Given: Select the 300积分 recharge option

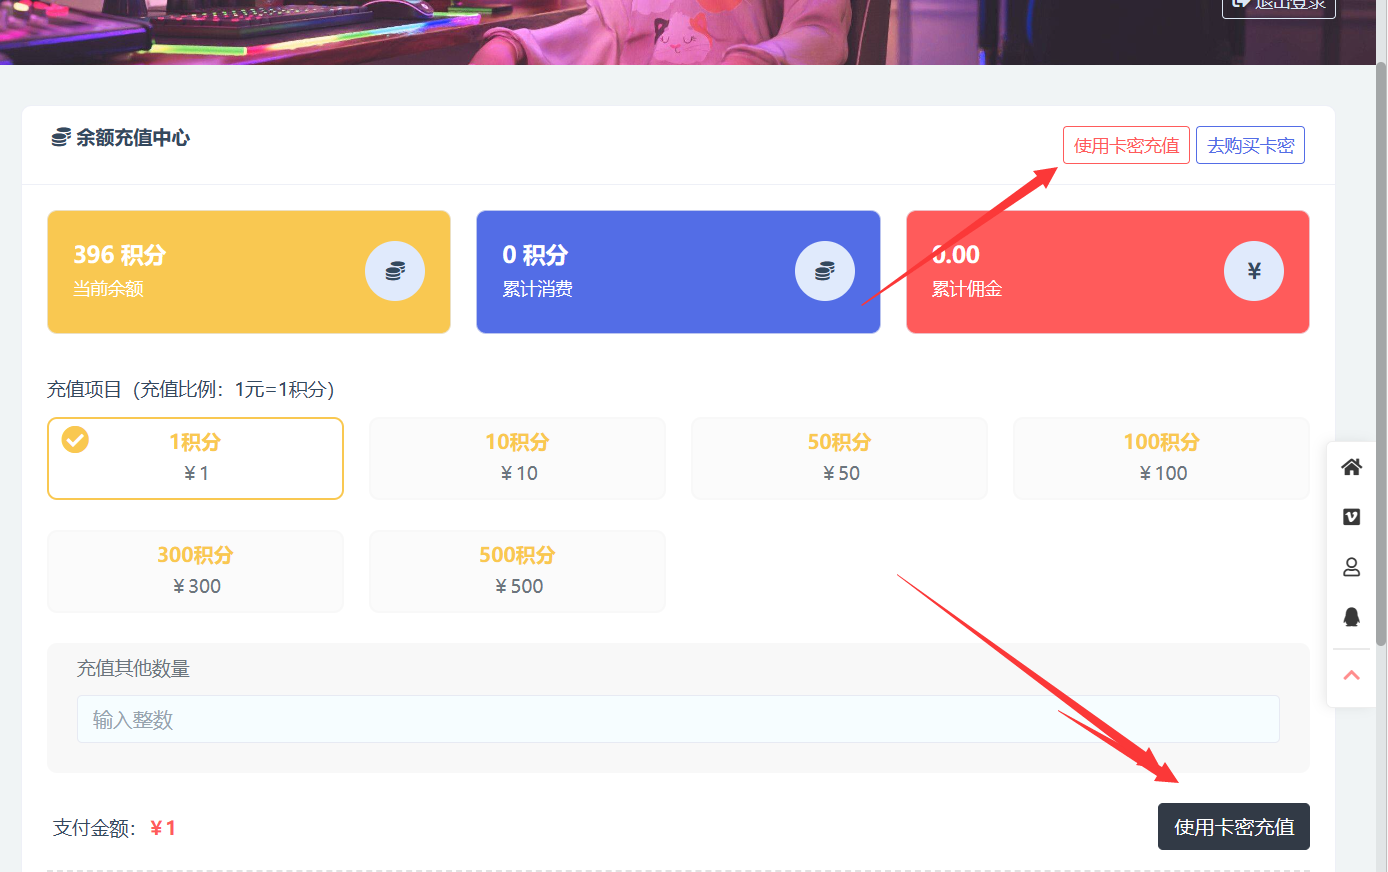Looking at the screenshot, I should 195,571.
